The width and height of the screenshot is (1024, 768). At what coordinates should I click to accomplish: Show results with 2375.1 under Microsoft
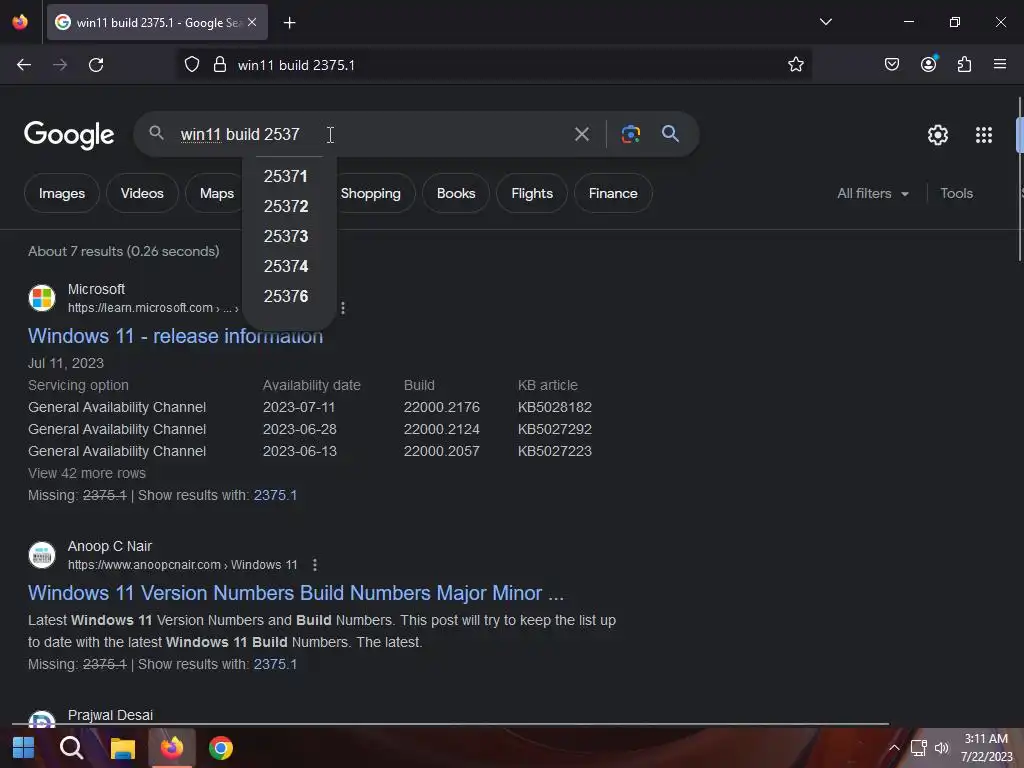[x=275, y=495]
